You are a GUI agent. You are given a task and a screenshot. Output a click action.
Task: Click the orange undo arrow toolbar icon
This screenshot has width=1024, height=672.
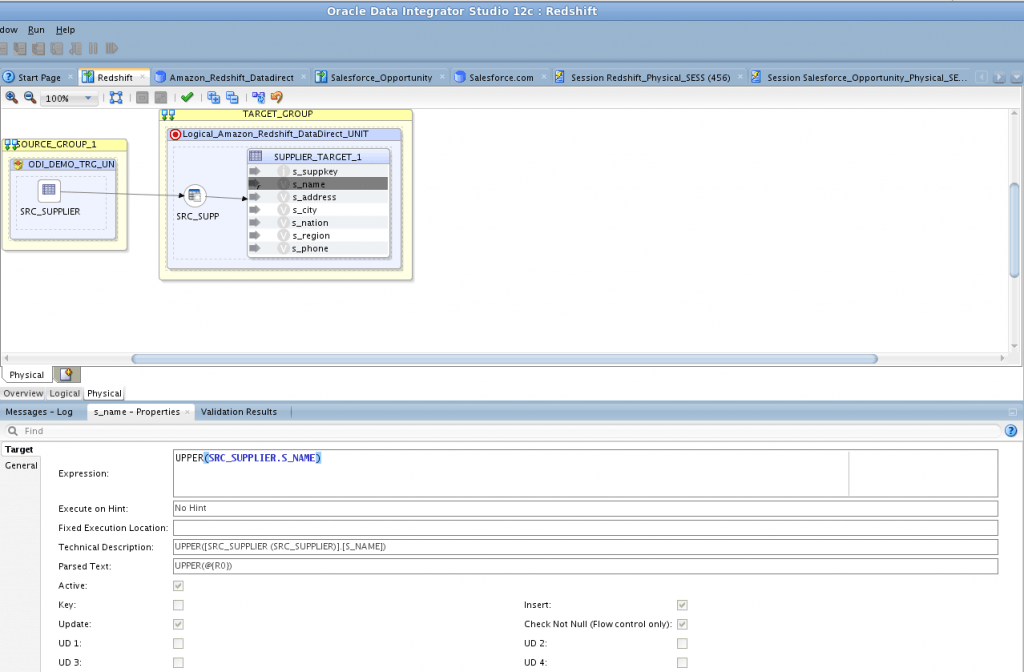point(277,98)
